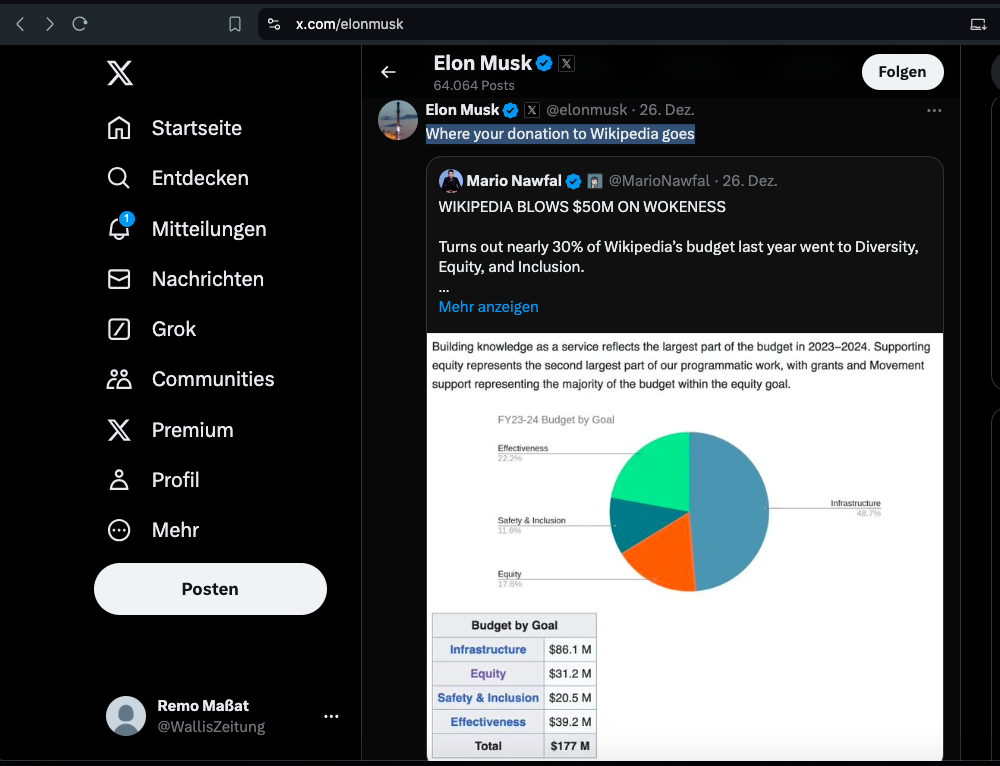Click the Mehr menu label
Image resolution: width=1000 pixels, height=766 pixels.
click(x=175, y=530)
